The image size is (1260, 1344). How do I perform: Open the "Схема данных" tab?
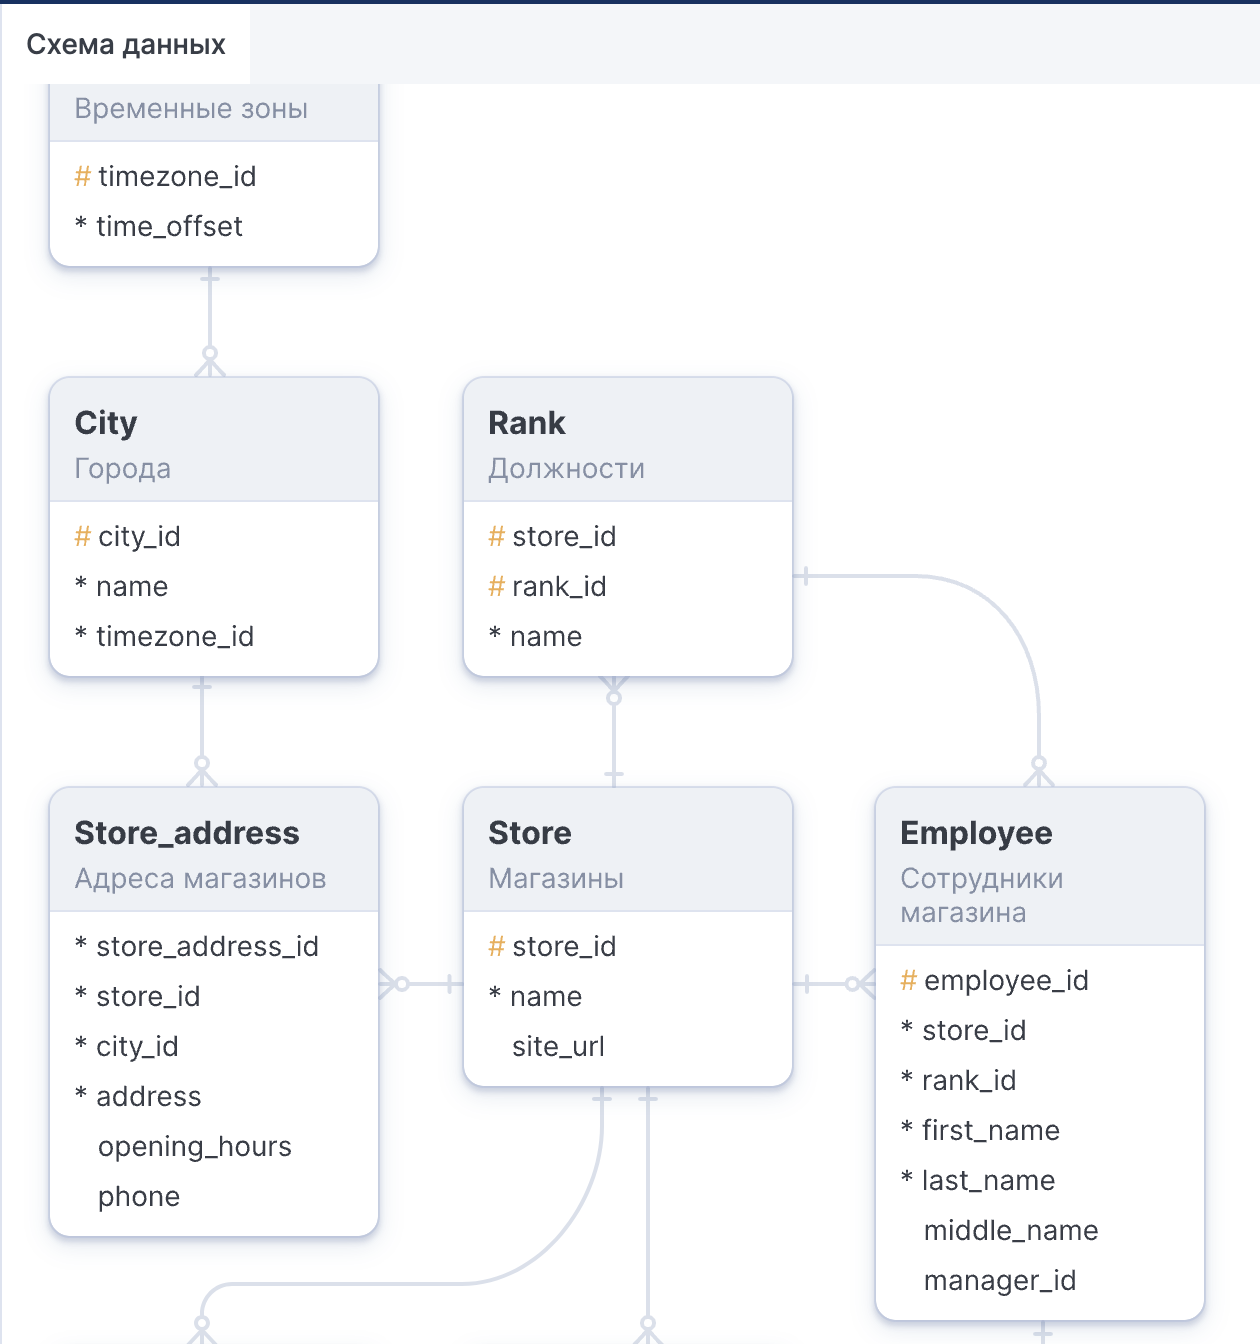pyautogui.click(x=126, y=45)
